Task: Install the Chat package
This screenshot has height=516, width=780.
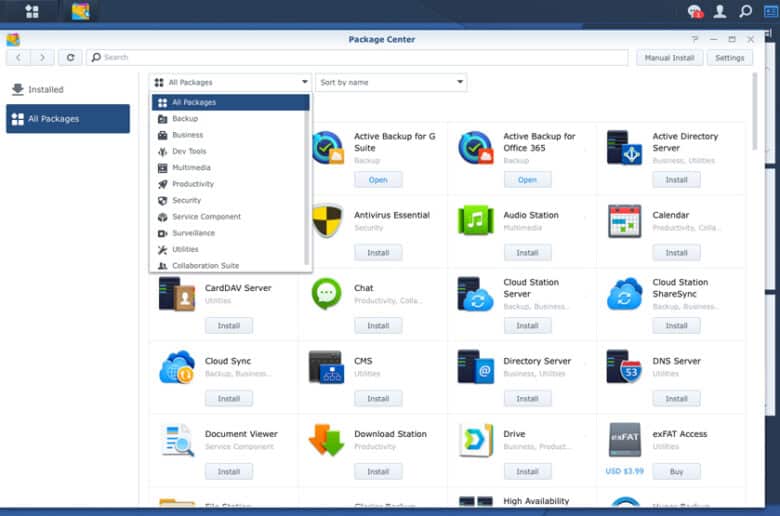Action: pos(378,326)
